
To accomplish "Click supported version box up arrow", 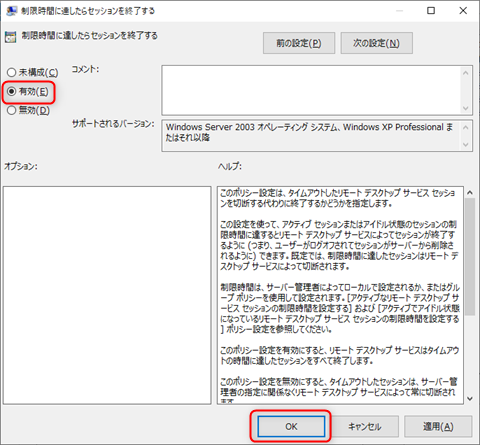I will pos(466,127).
